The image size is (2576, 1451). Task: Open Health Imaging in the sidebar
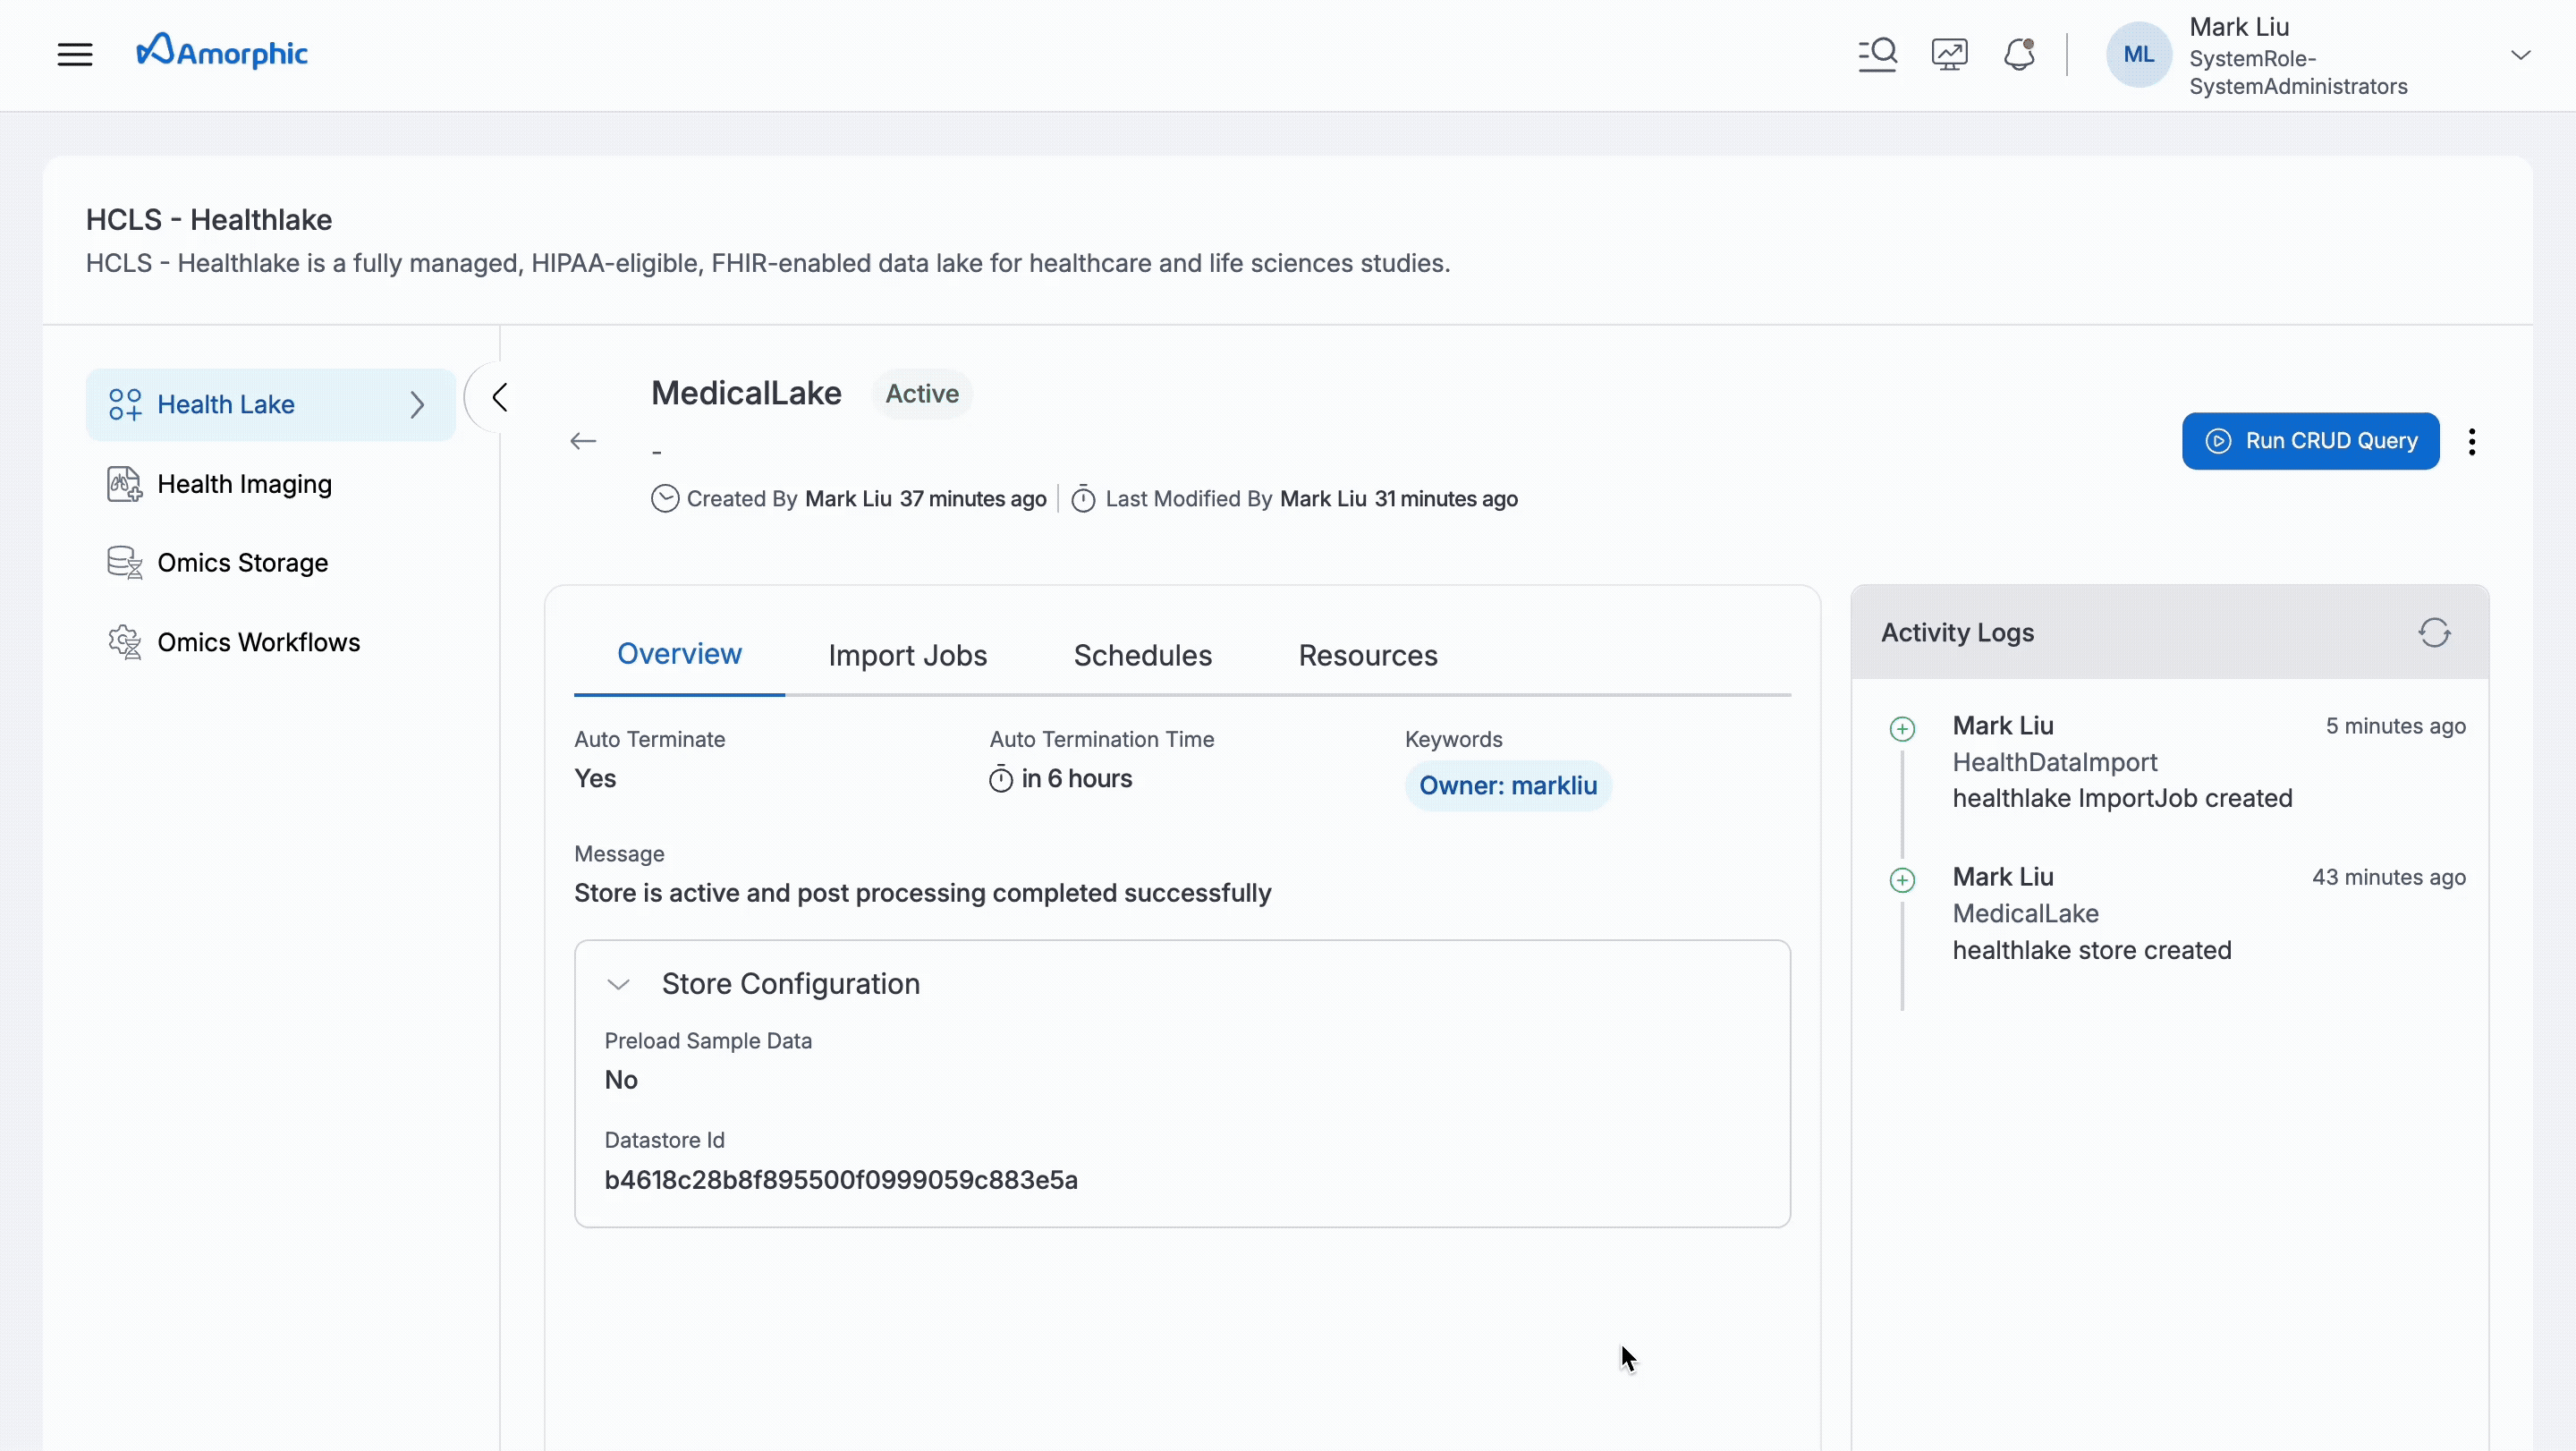click(x=244, y=484)
